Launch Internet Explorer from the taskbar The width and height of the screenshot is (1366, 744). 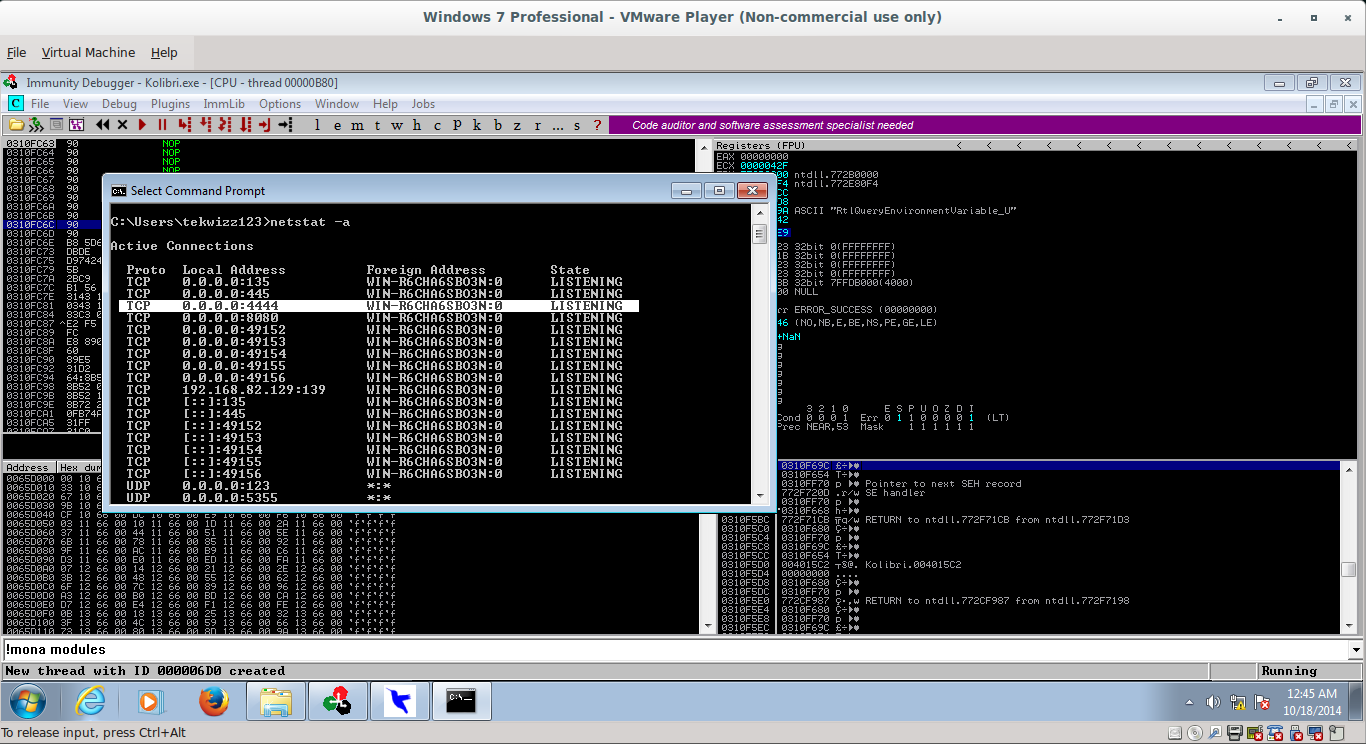point(90,702)
